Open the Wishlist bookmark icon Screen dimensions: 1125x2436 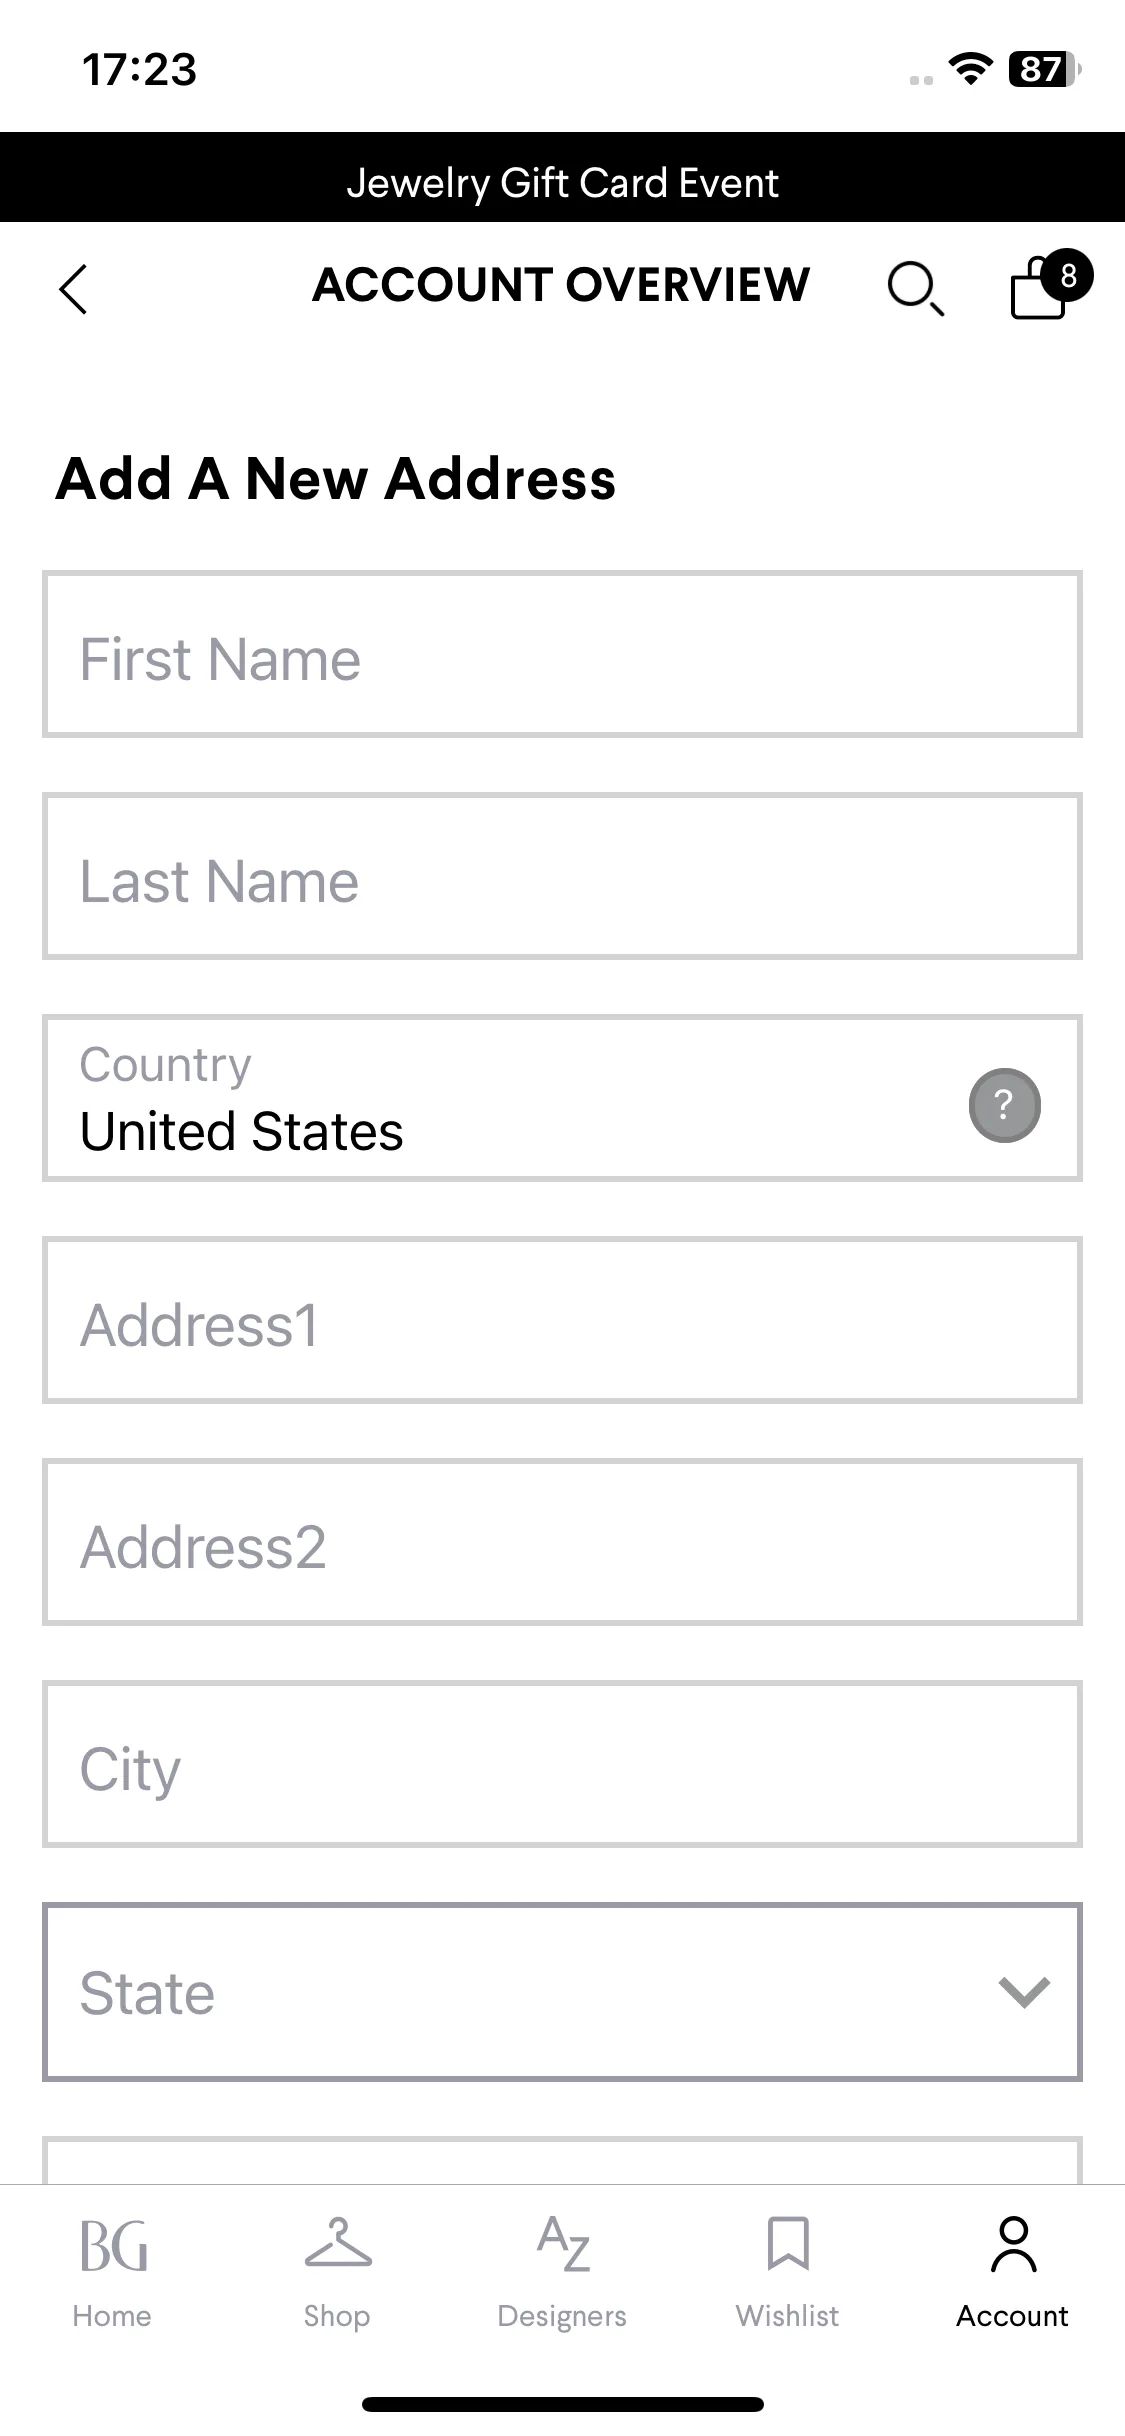[788, 2244]
